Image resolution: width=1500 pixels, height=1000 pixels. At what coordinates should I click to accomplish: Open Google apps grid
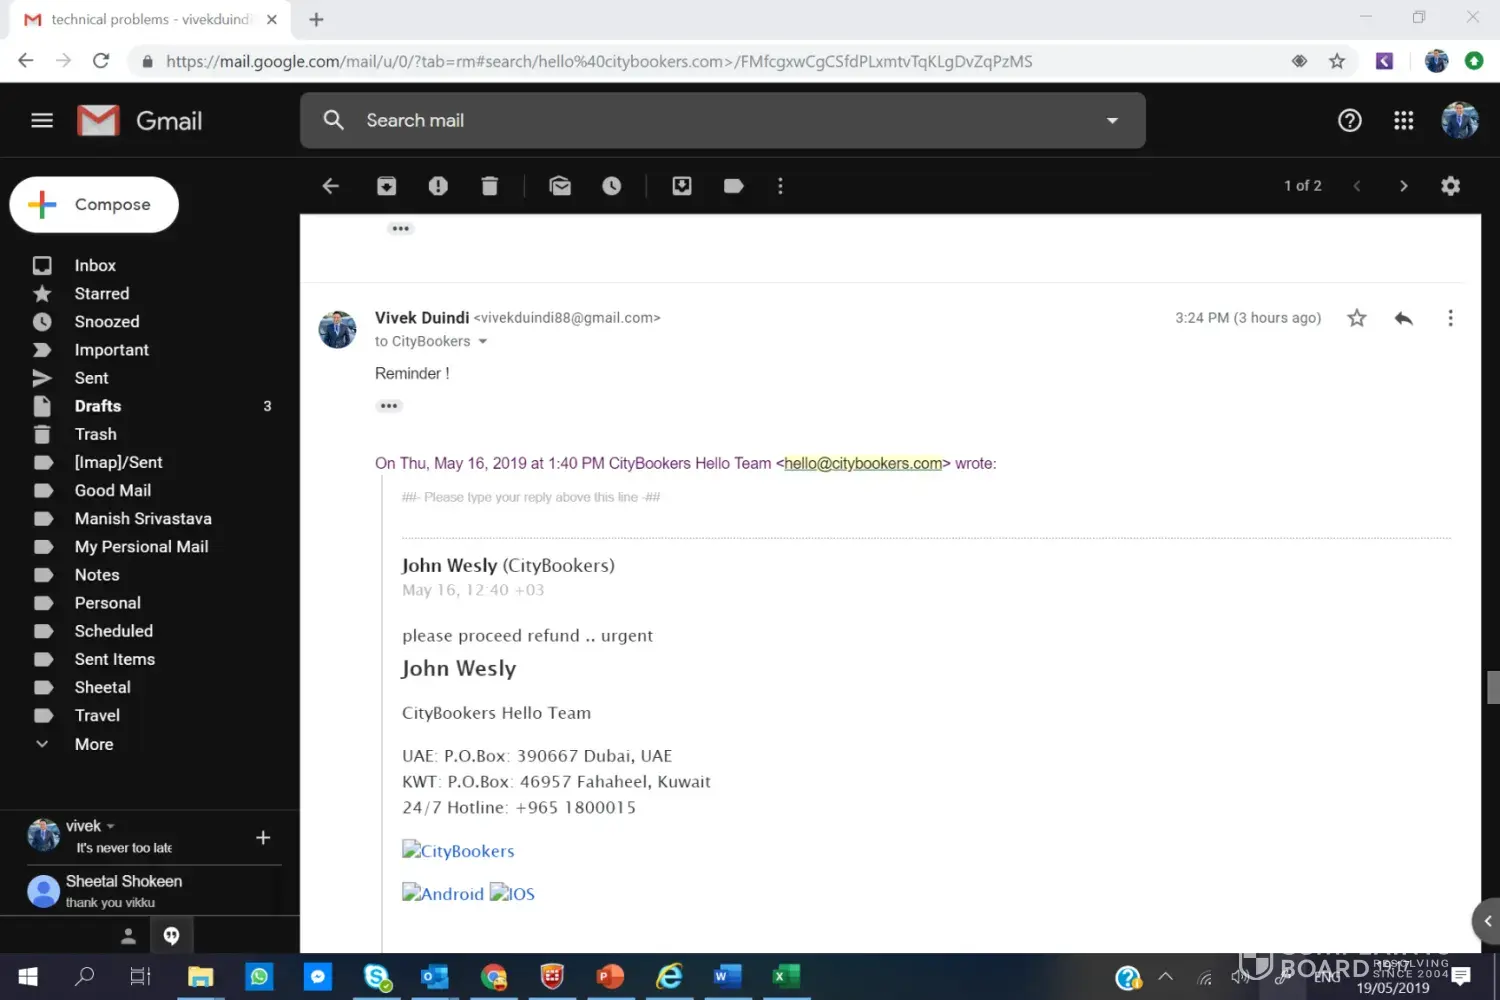[x=1403, y=121]
